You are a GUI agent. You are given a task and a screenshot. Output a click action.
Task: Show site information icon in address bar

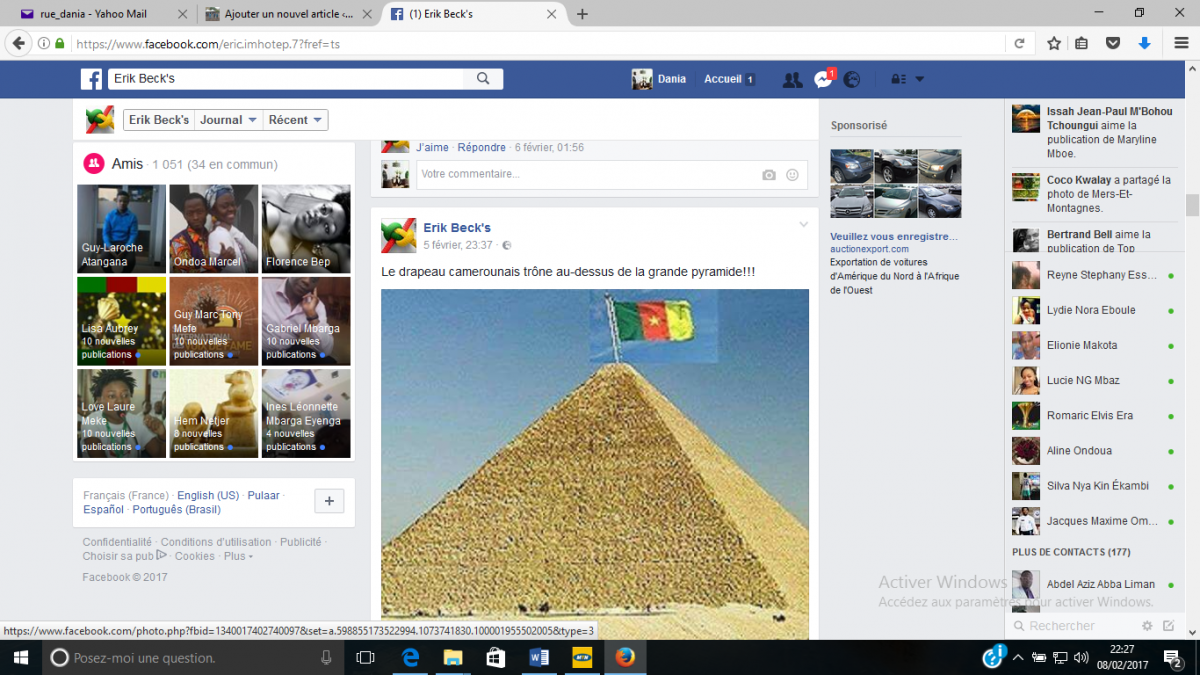43,44
